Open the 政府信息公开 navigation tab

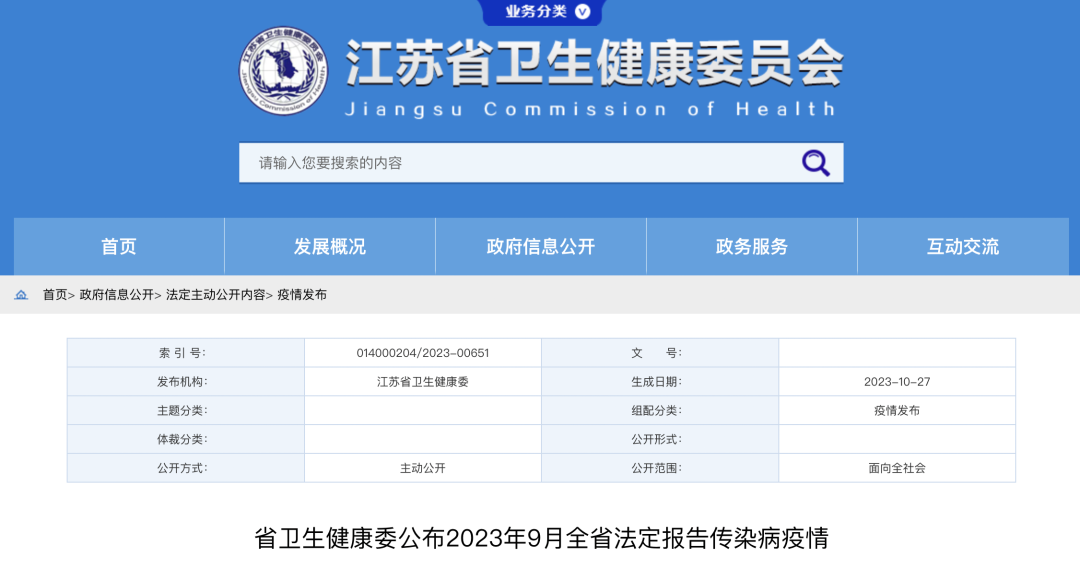tap(541, 247)
